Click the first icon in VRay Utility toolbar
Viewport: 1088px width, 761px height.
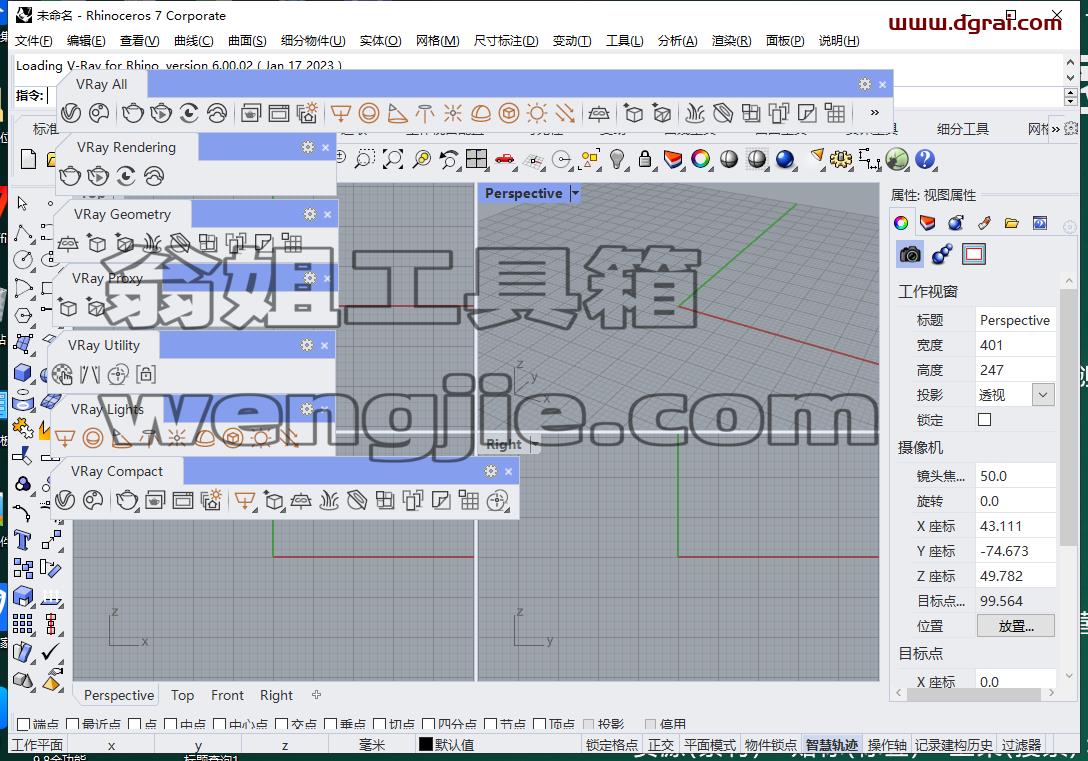(62, 375)
